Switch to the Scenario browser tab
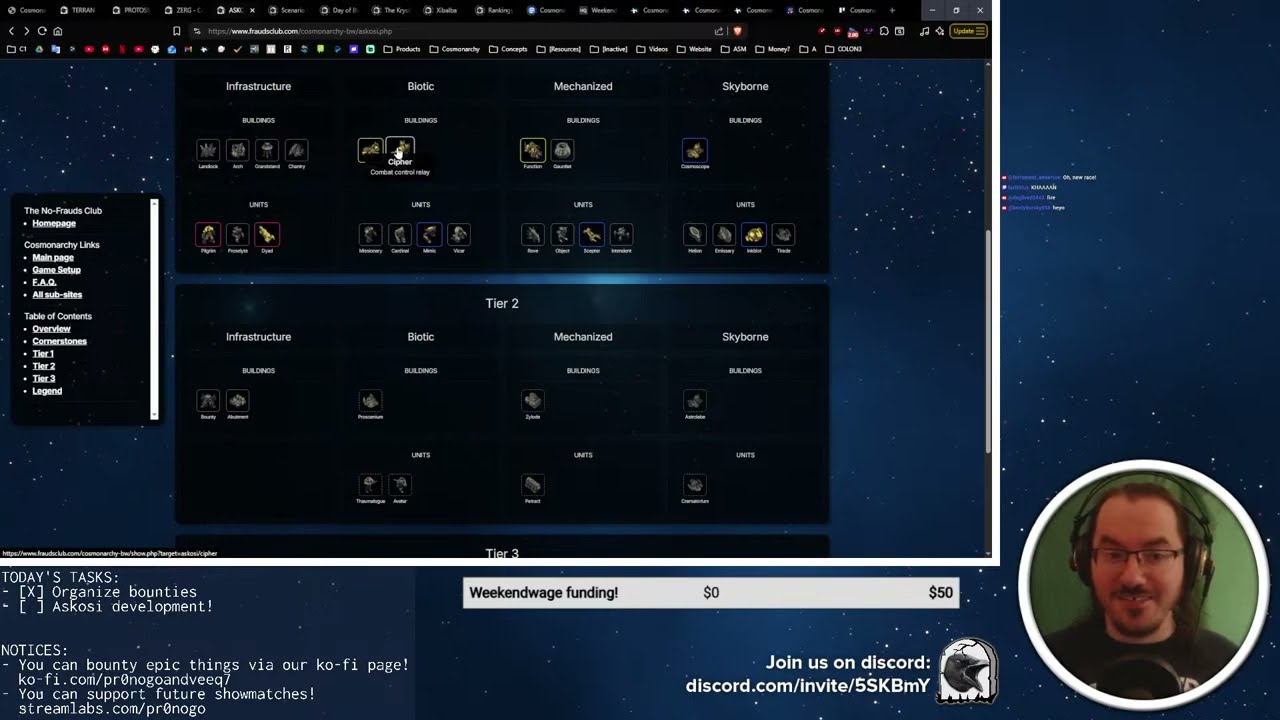Viewport: 1280px width, 720px height. (286, 10)
